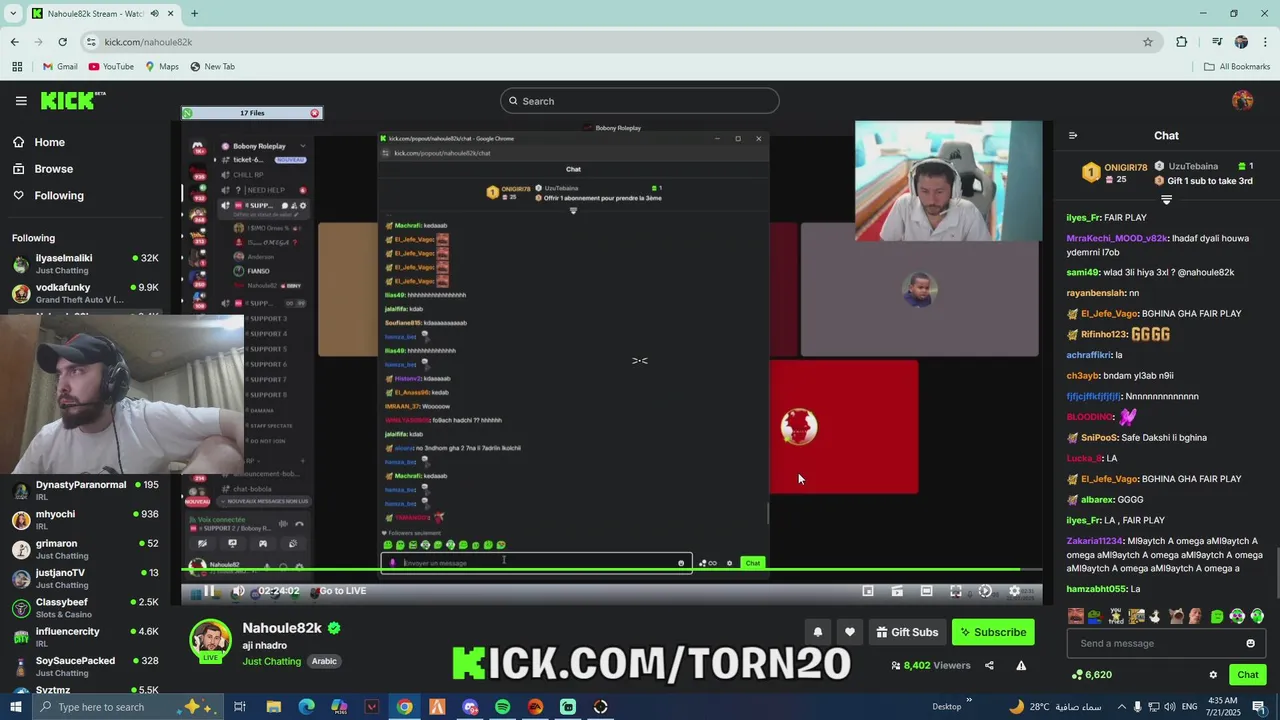Toggle notification bell for Nahoule82k
The image size is (1280, 720).
point(818,632)
